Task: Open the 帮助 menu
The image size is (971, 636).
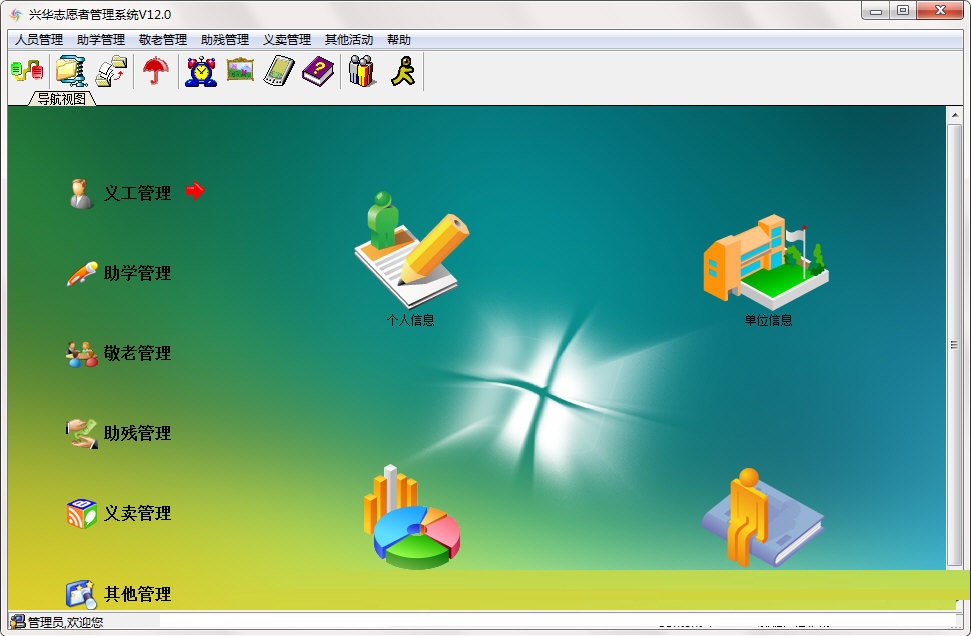Action: (399, 40)
